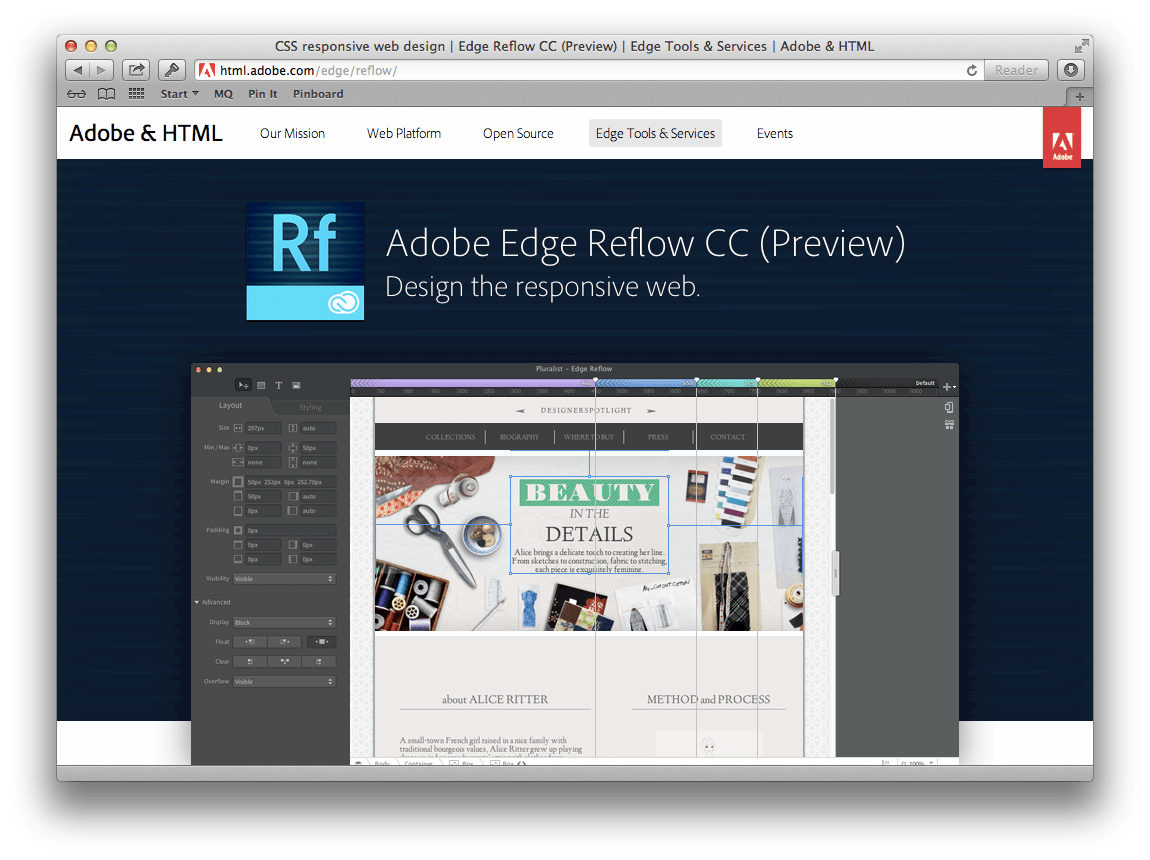Click the Margin shorthand values field
This screenshot has width=1150, height=860.
coord(290,482)
